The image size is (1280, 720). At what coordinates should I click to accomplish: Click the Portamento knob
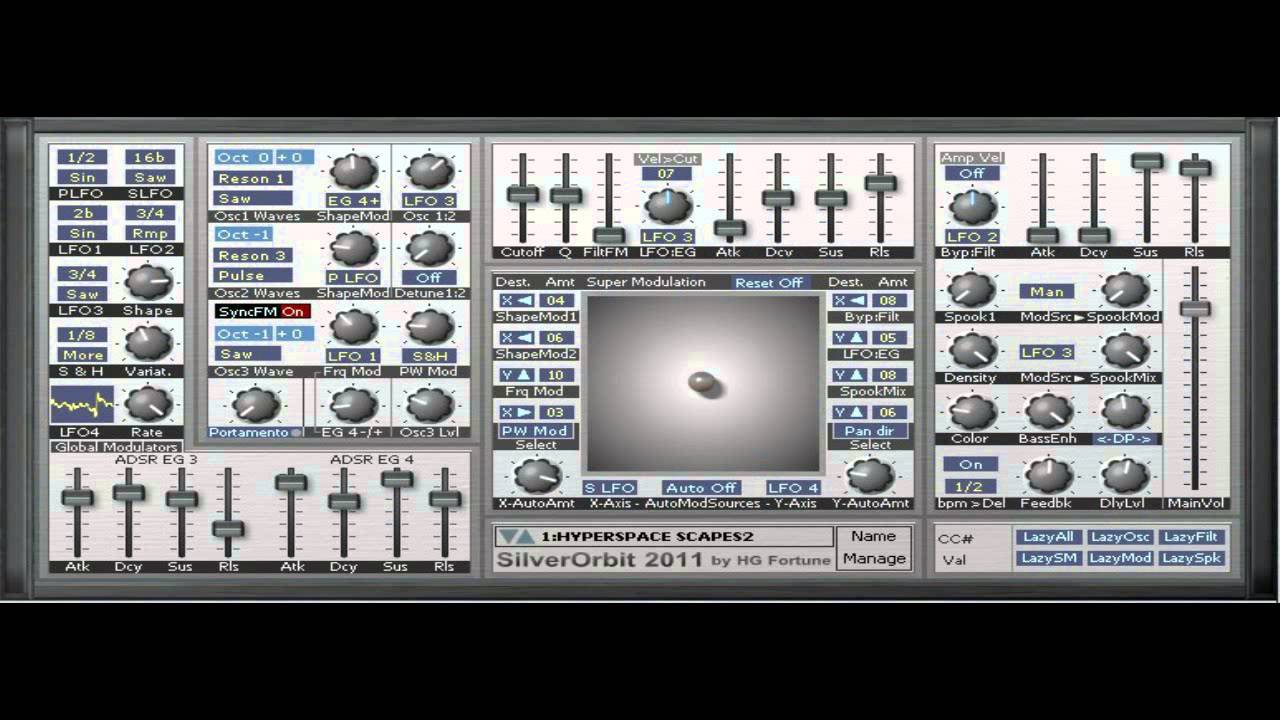[x=255, y=404]
